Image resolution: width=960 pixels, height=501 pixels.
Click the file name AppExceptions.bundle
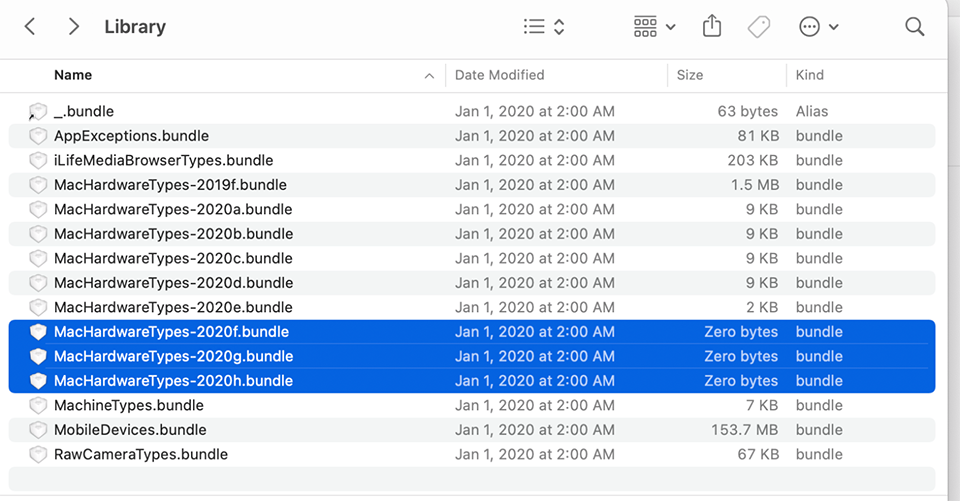point(132,136)
